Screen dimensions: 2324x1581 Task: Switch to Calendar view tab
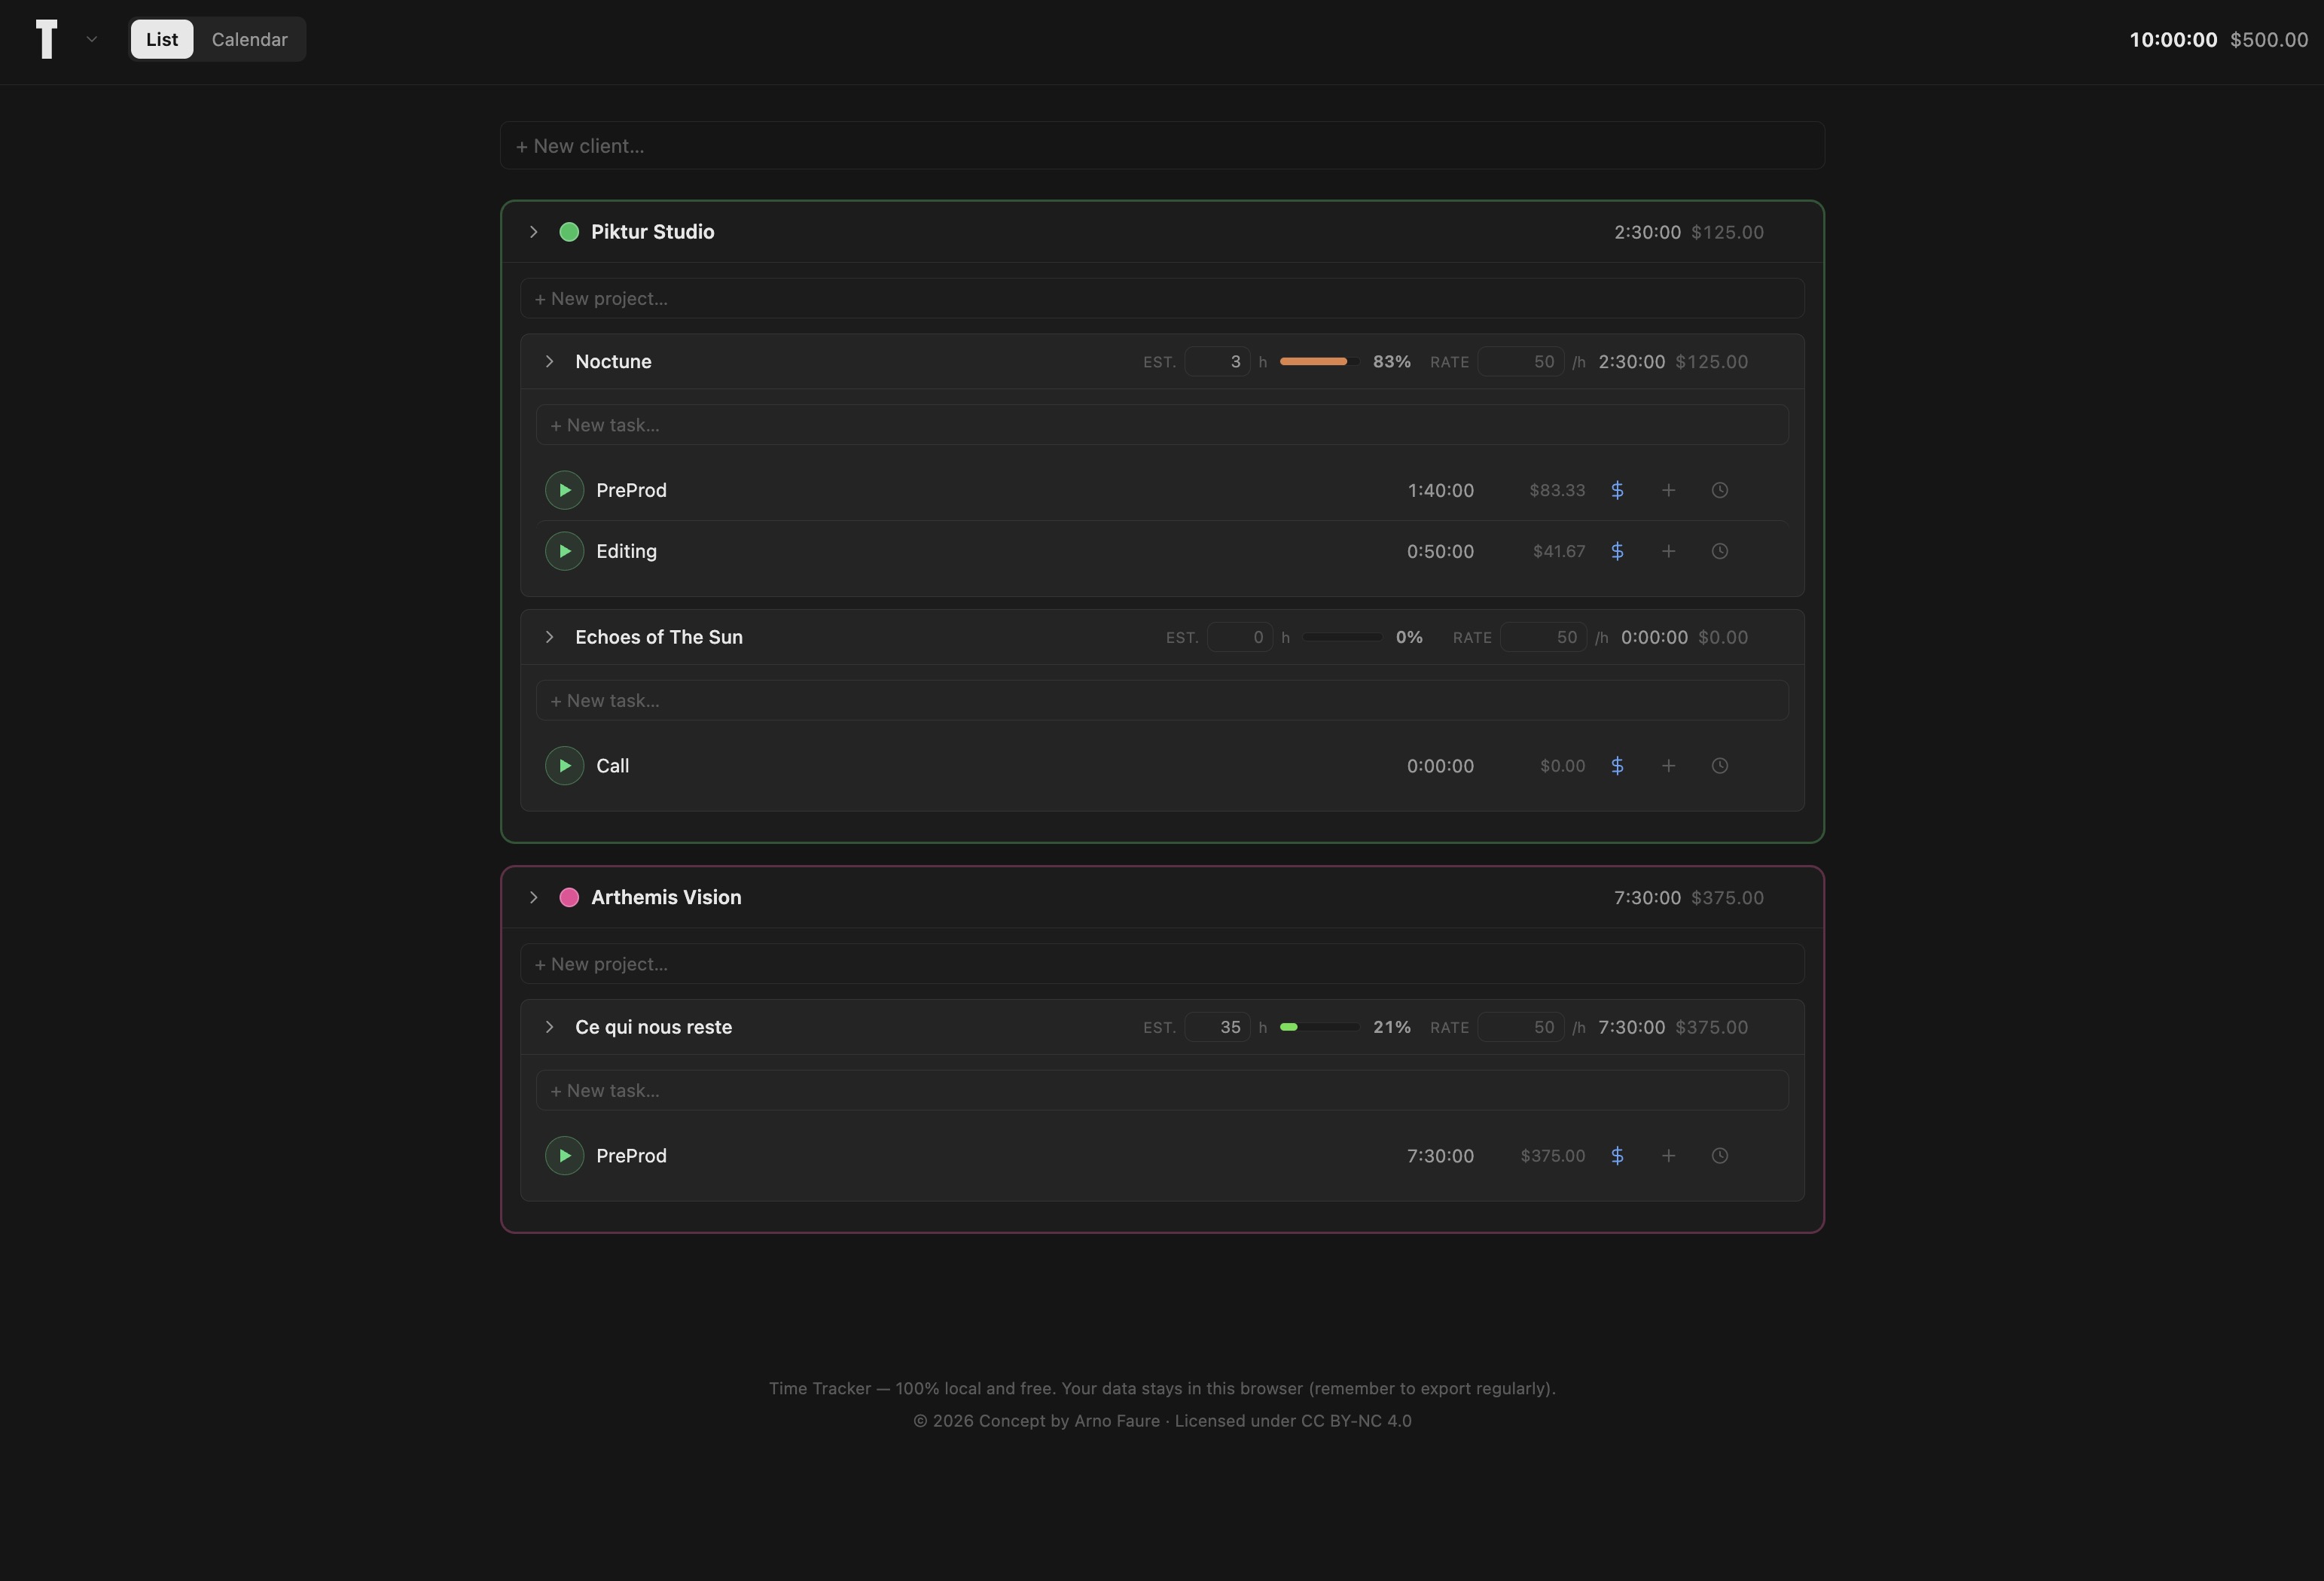249,40
